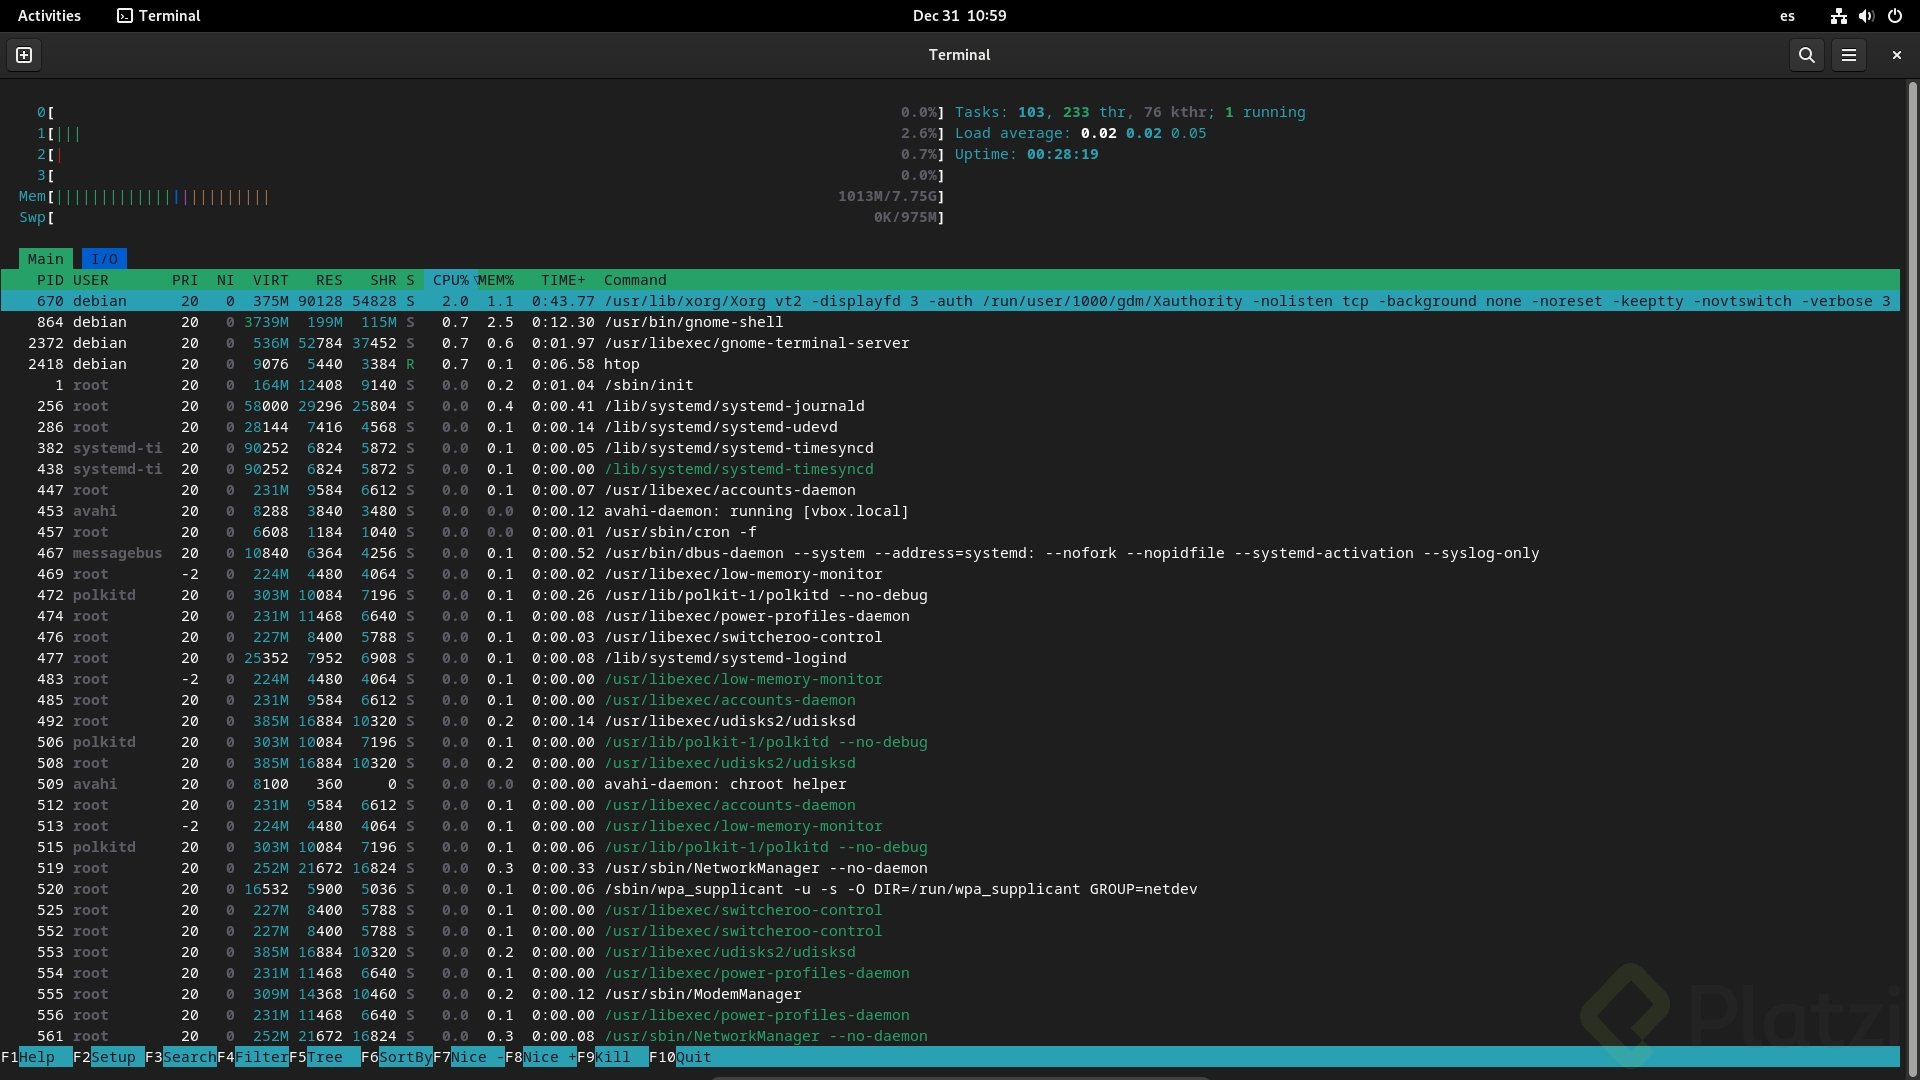Select the wpa_supplicant process row
Image resolution: width=1920 pixels, height=1080 pixels.
coord(950,889)
